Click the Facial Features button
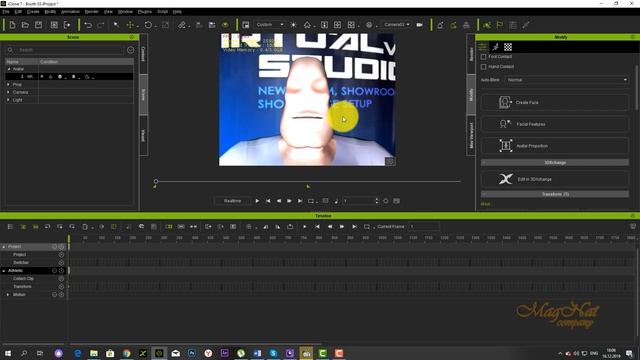Viewport: 640px width, 360px height. coord(555,124)
